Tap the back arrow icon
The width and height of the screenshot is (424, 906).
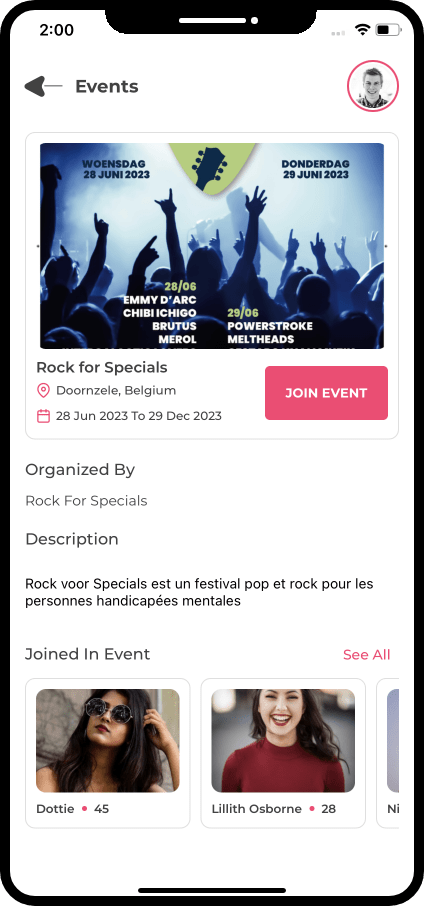(x=43, y=86)
